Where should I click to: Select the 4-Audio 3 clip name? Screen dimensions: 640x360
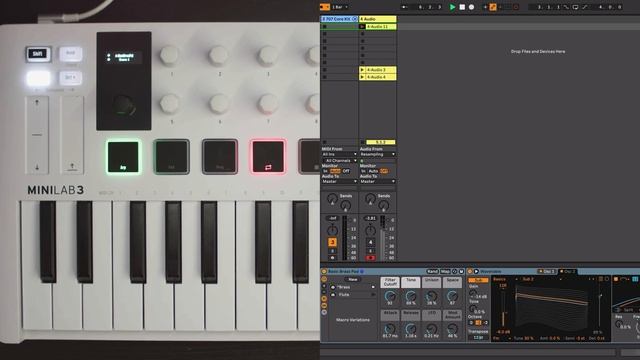coord(380,70)
